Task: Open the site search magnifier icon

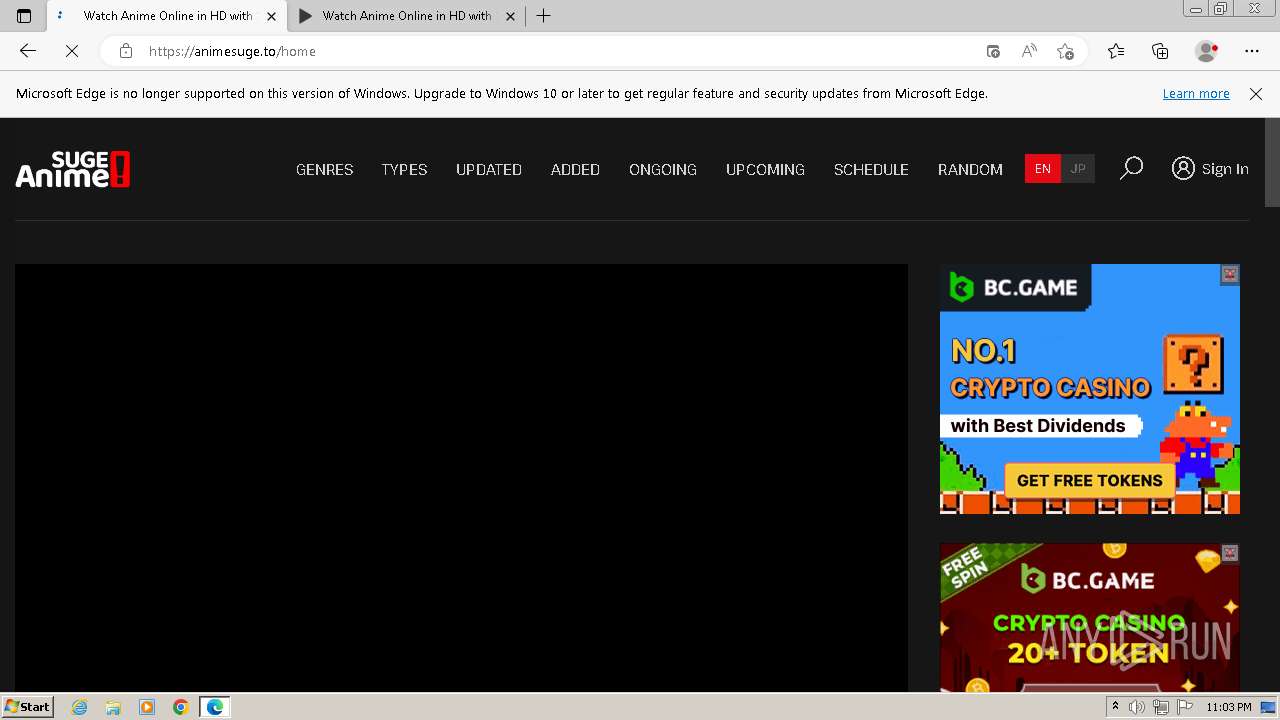Action: point(1131,168)
